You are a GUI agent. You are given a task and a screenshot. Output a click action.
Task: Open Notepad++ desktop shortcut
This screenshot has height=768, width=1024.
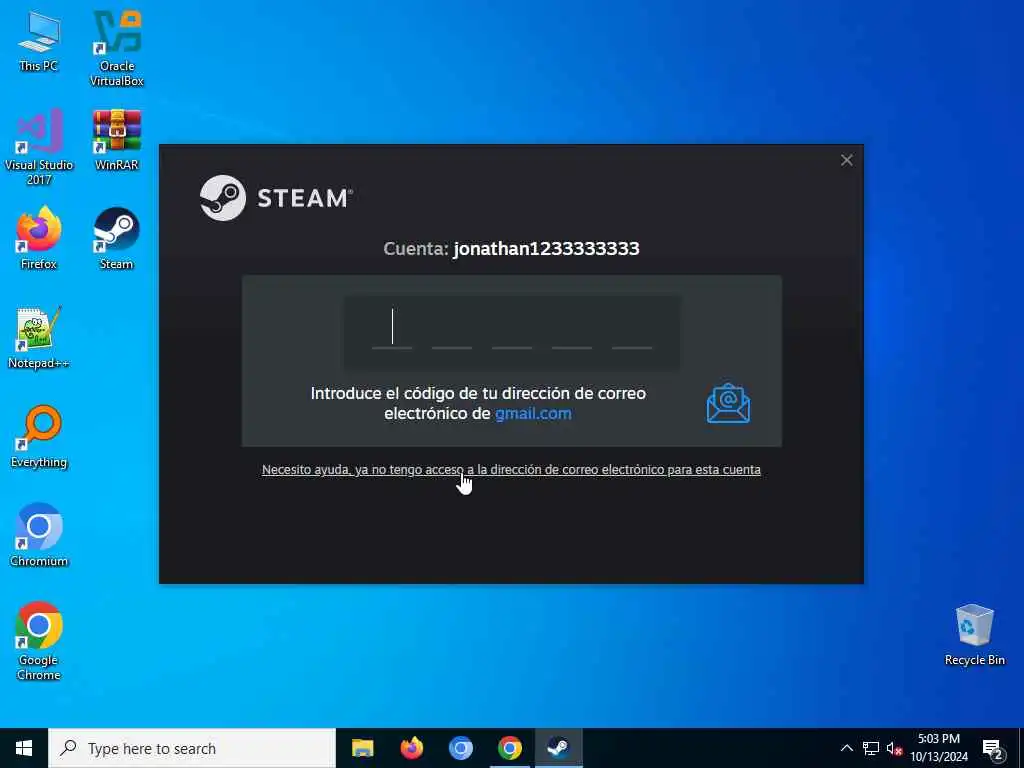point(39,338)
